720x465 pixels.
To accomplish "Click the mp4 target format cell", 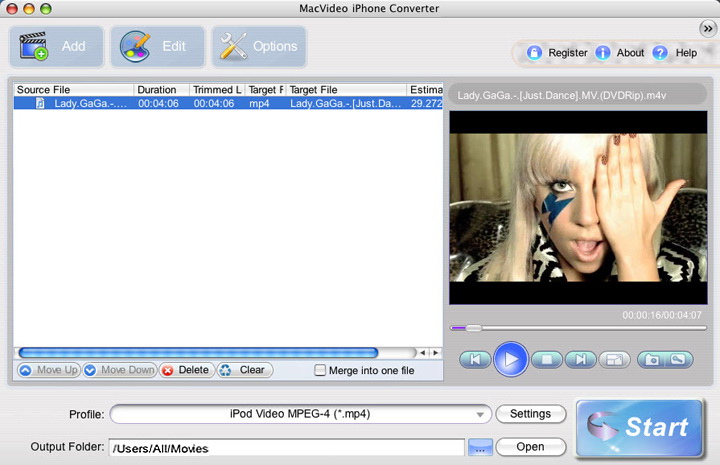I will (259, 103).
